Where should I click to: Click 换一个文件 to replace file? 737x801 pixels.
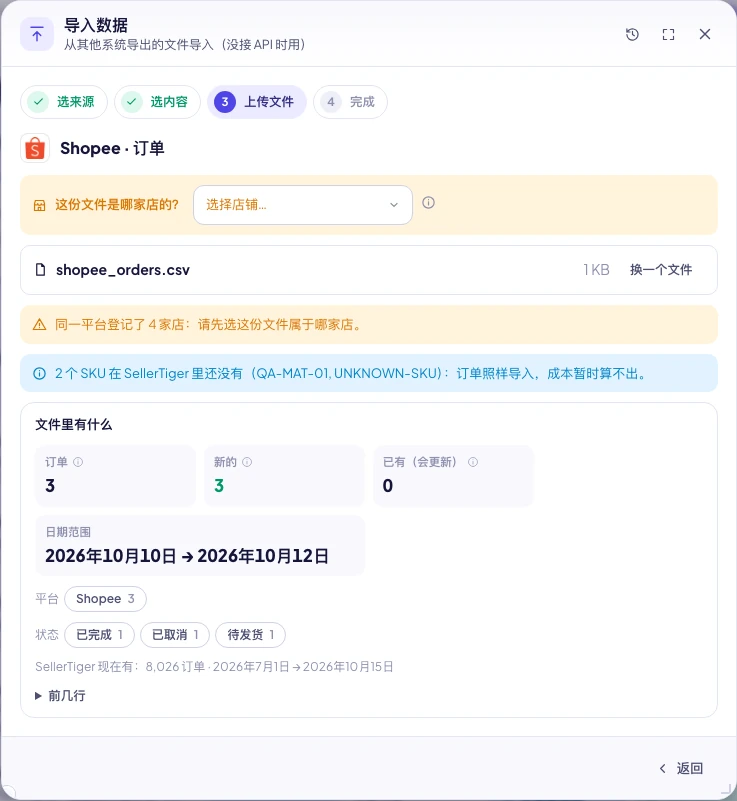(x=661, y=270)
